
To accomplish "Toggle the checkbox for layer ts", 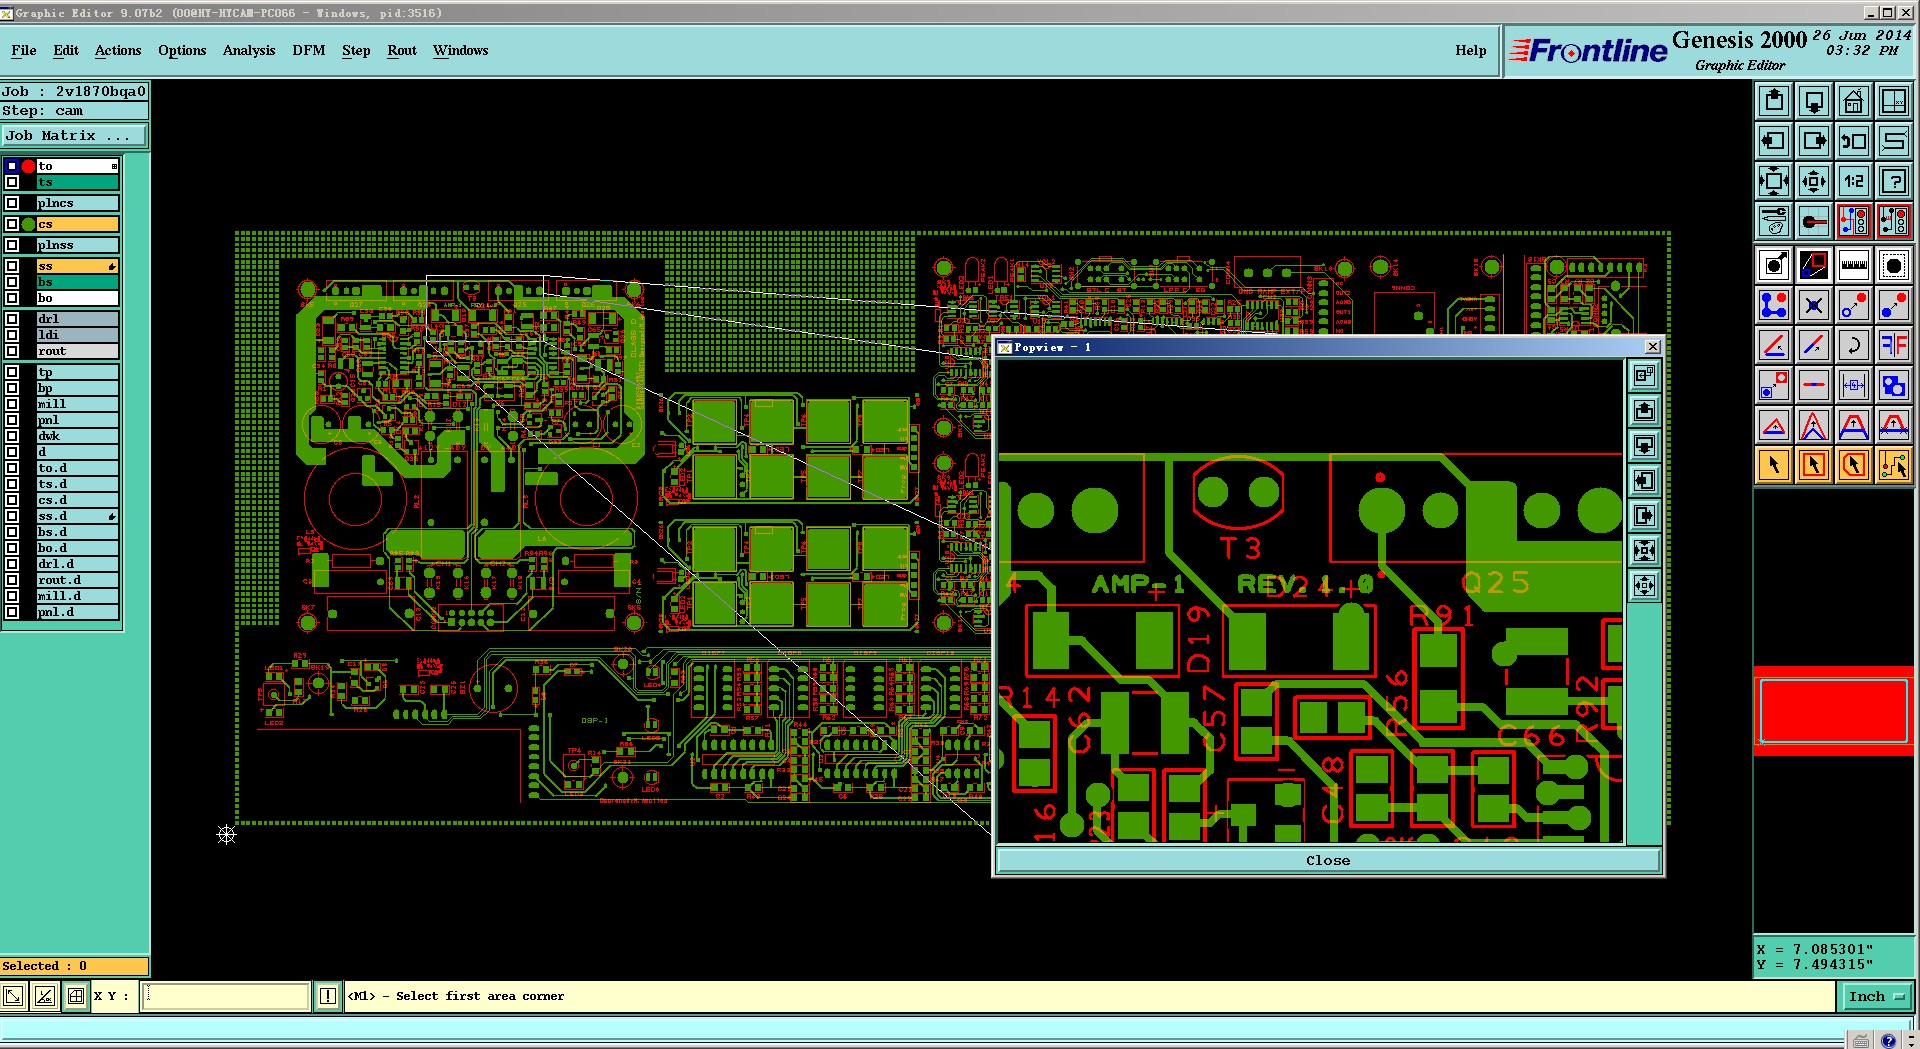I will 12,182.
